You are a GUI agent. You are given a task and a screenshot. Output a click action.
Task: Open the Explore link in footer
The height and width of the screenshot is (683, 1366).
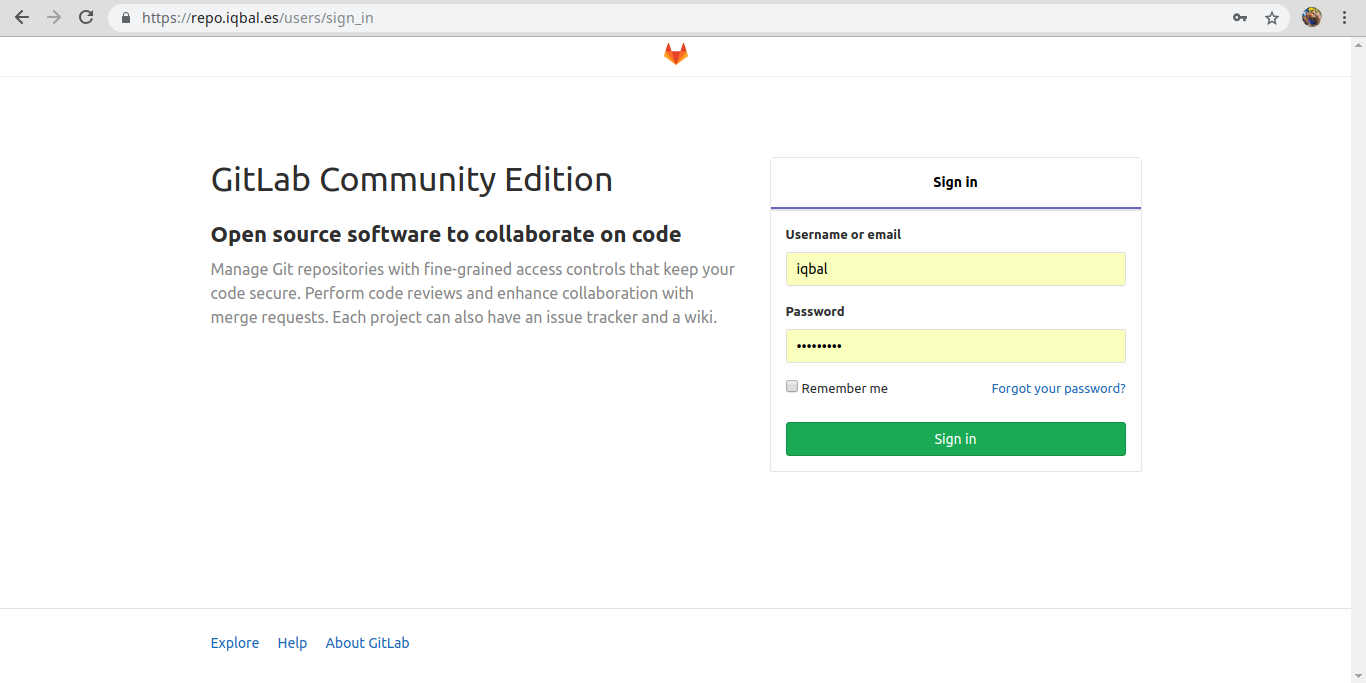[234, 642]
